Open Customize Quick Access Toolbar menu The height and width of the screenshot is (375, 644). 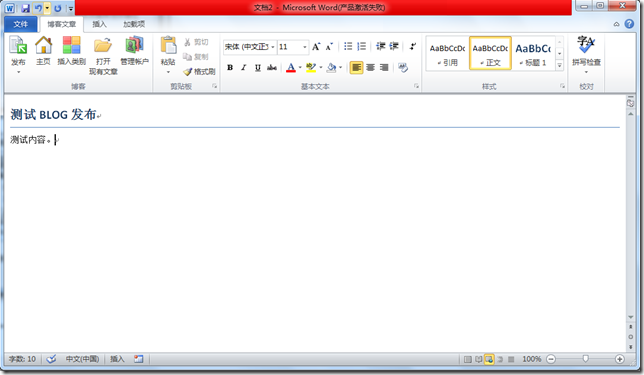[x=71, y=8]
